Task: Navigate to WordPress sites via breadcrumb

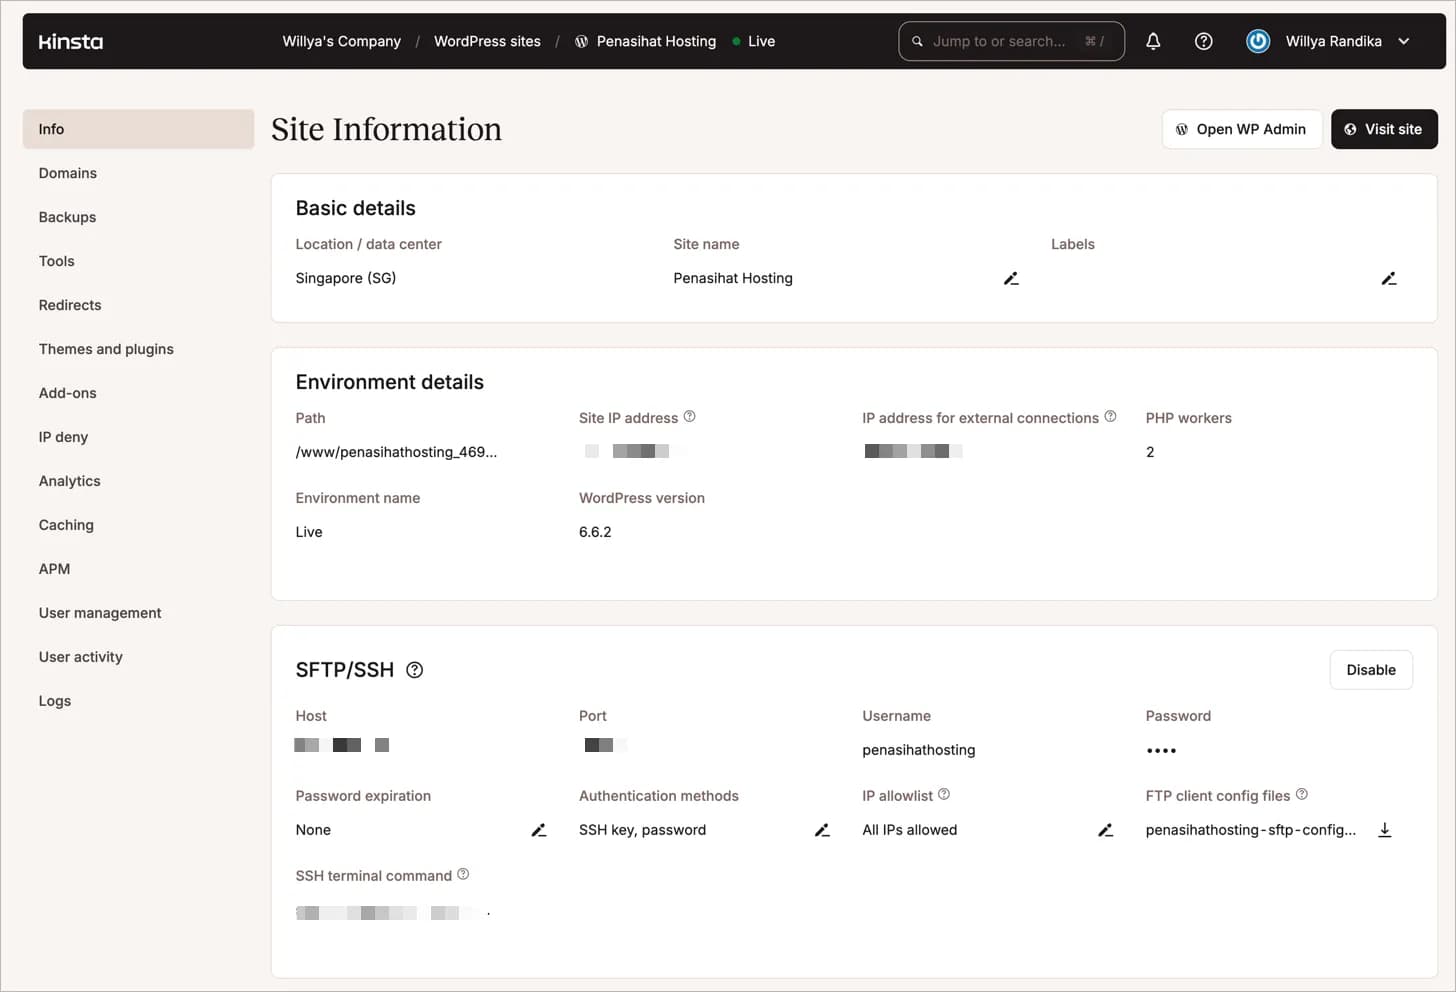Action: pos(487,41)
